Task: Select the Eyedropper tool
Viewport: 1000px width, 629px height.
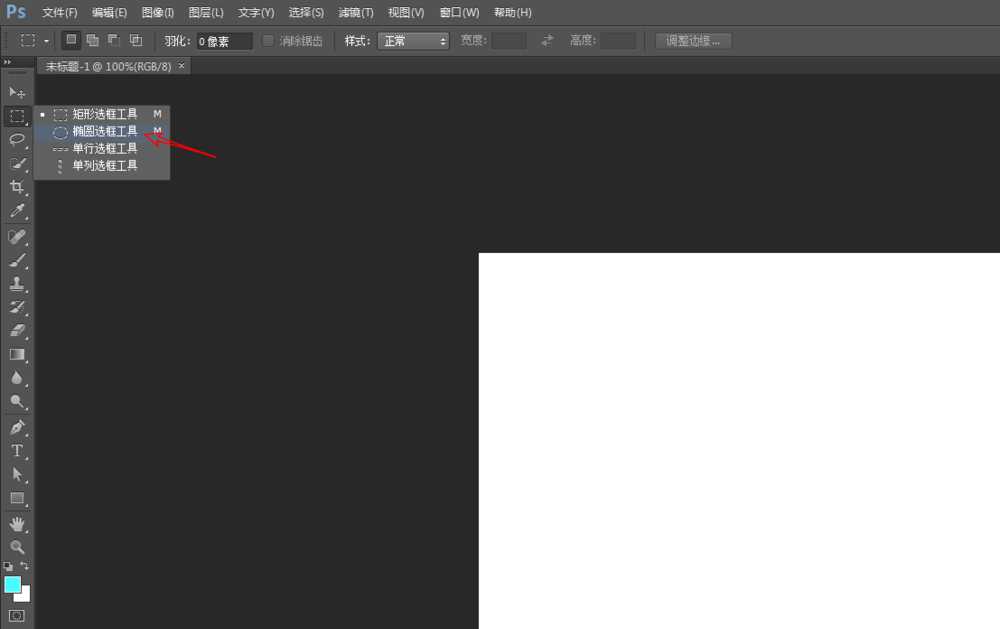Action: click(x=17, y=211)
